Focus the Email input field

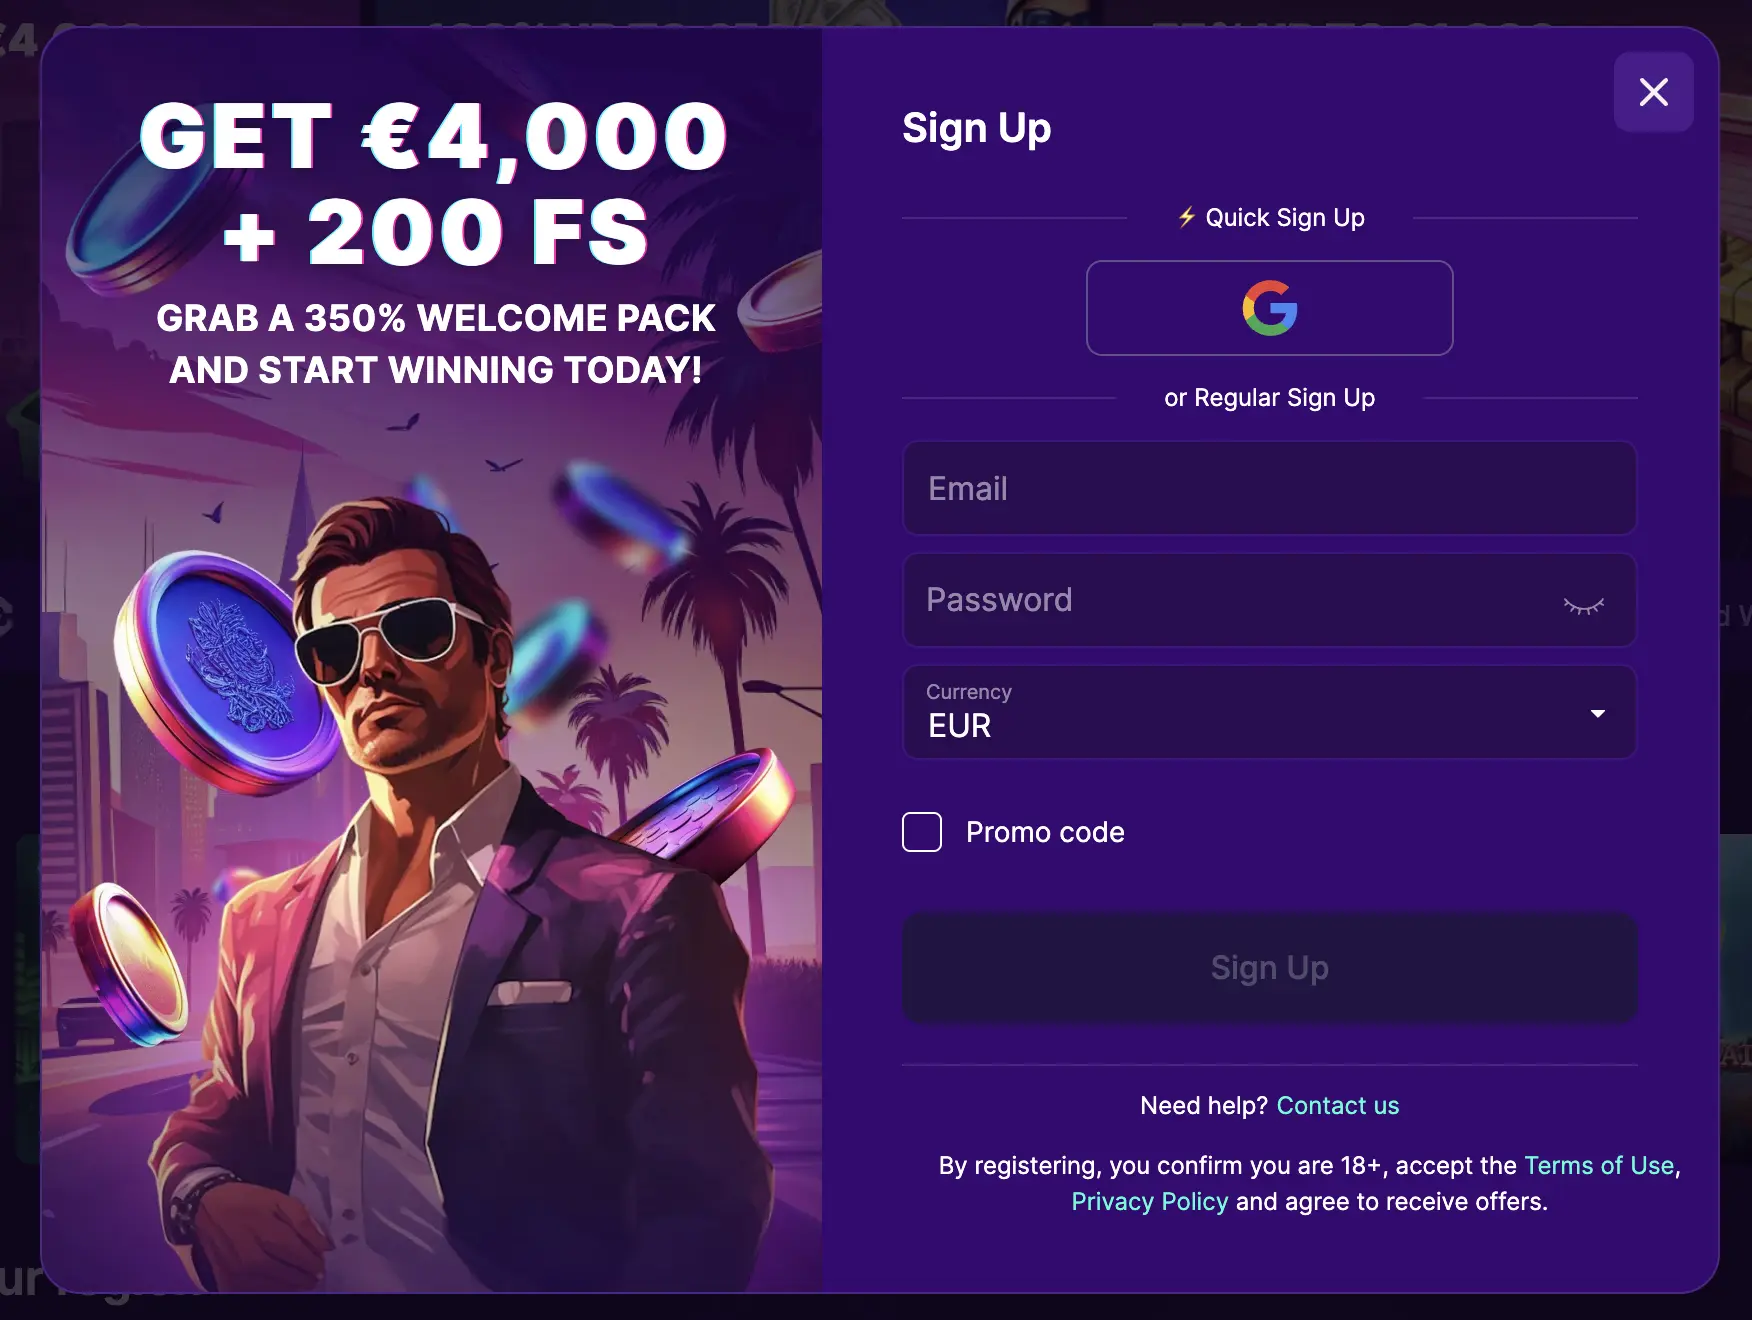[1269, 489]
